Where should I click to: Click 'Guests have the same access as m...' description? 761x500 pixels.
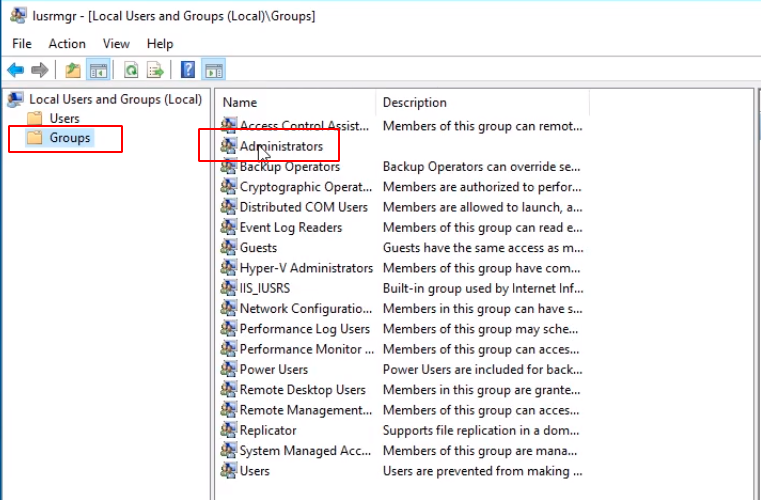[x=483, y=248]
